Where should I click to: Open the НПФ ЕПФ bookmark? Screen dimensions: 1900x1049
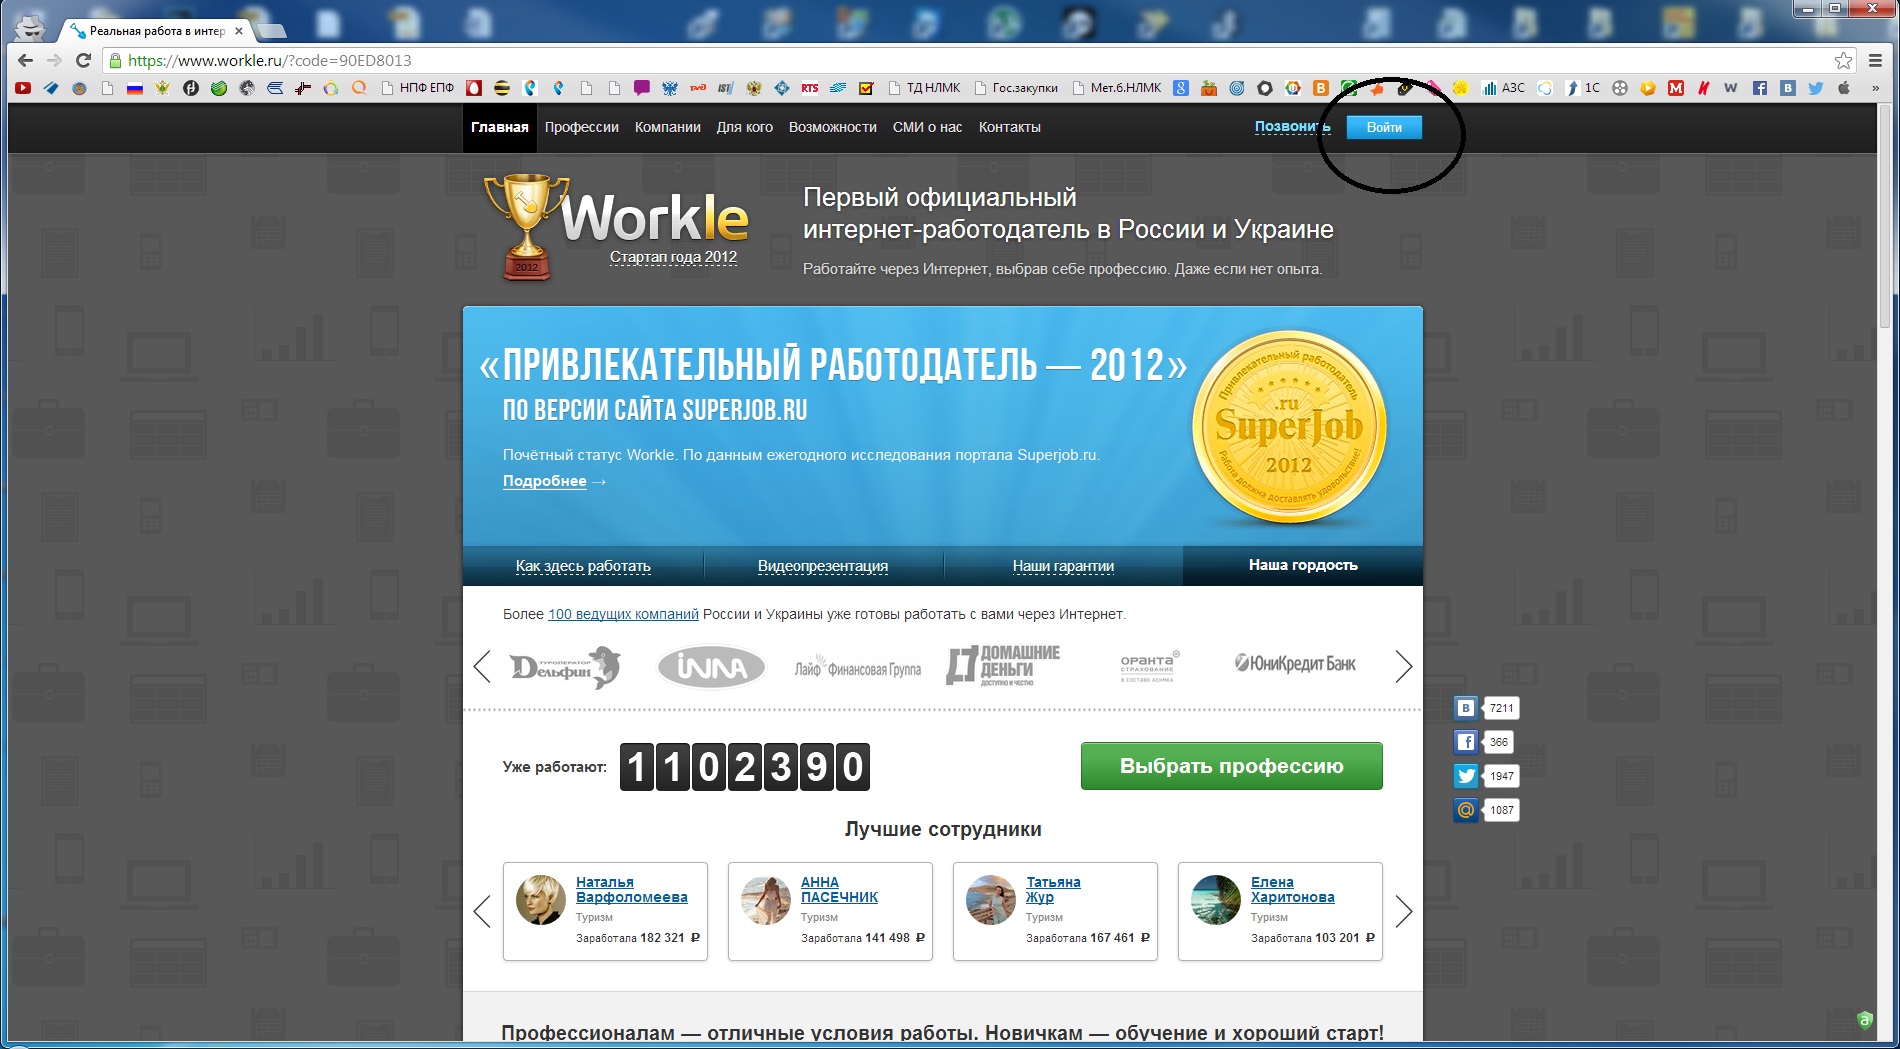click(418, 88)
